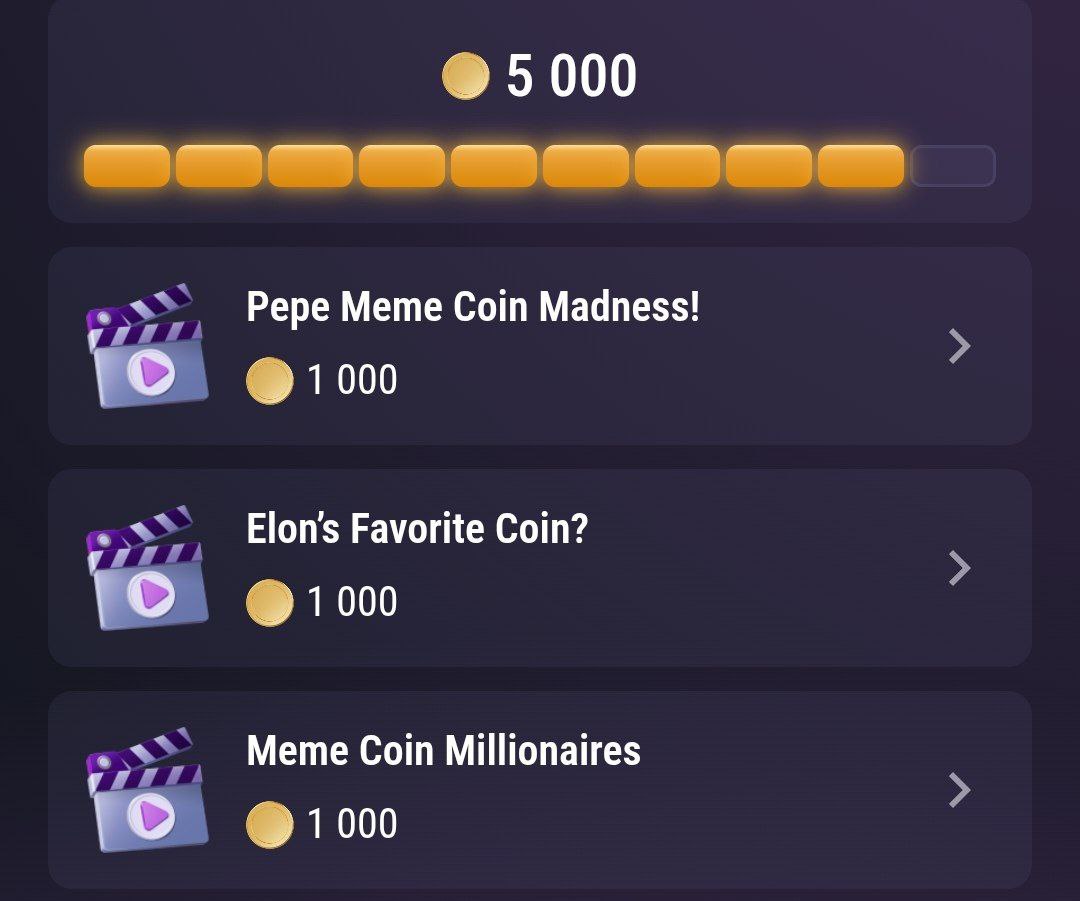Click the arrow next to Meme Coin Millionaires

tap(959, 789)
